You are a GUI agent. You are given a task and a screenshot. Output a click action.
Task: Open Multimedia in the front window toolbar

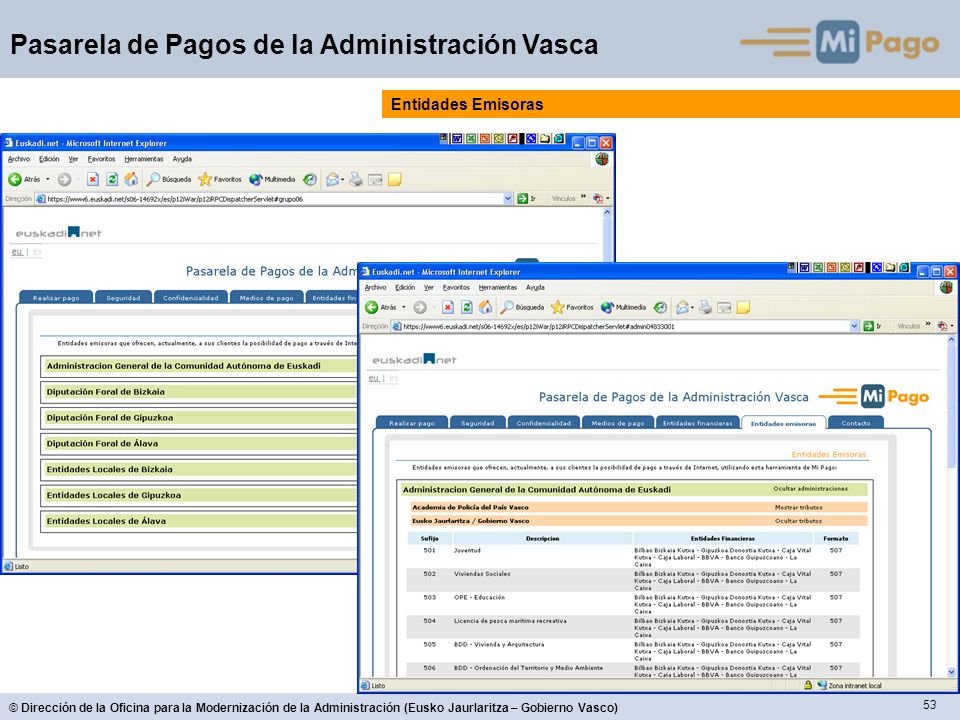(x=623, y=307)
